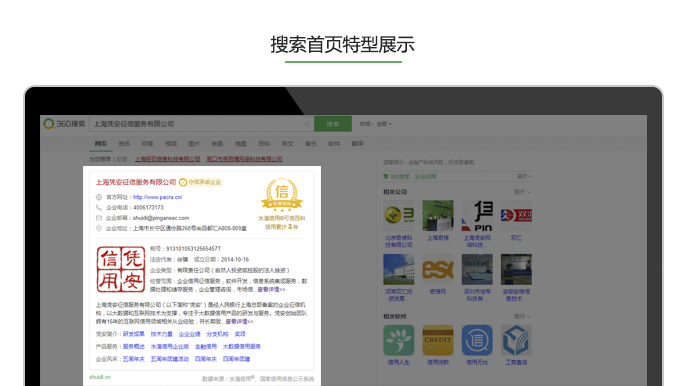Open the 技术力量 link
The image size is (686, 386).
(x=161, y=334)
